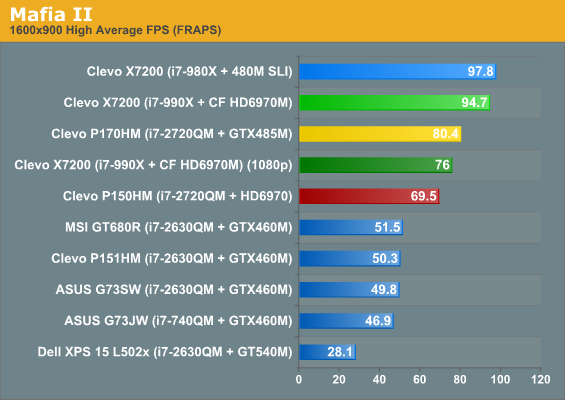Image resolution: width=565 pixels, height=400 pixels.
Task: Select the light green bar valued 94.7
Action: [x=394, y=103]
